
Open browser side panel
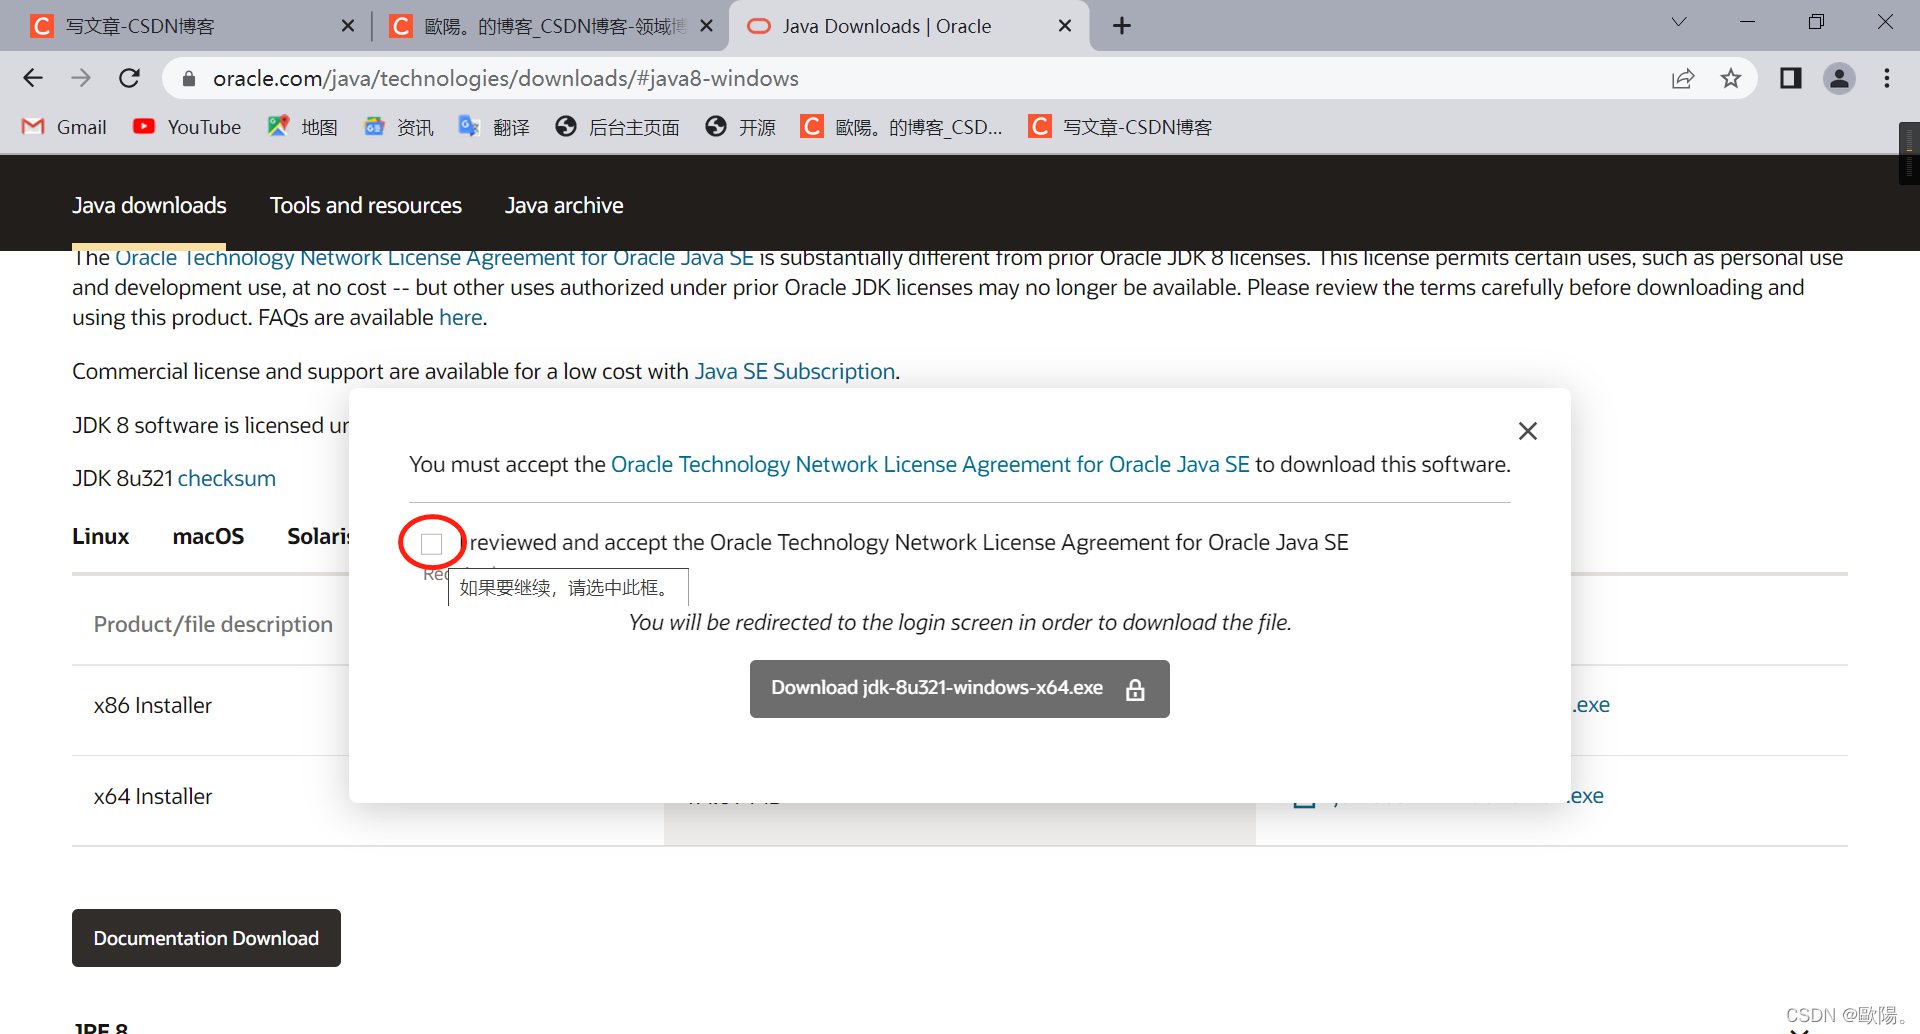coord(1790,78)
